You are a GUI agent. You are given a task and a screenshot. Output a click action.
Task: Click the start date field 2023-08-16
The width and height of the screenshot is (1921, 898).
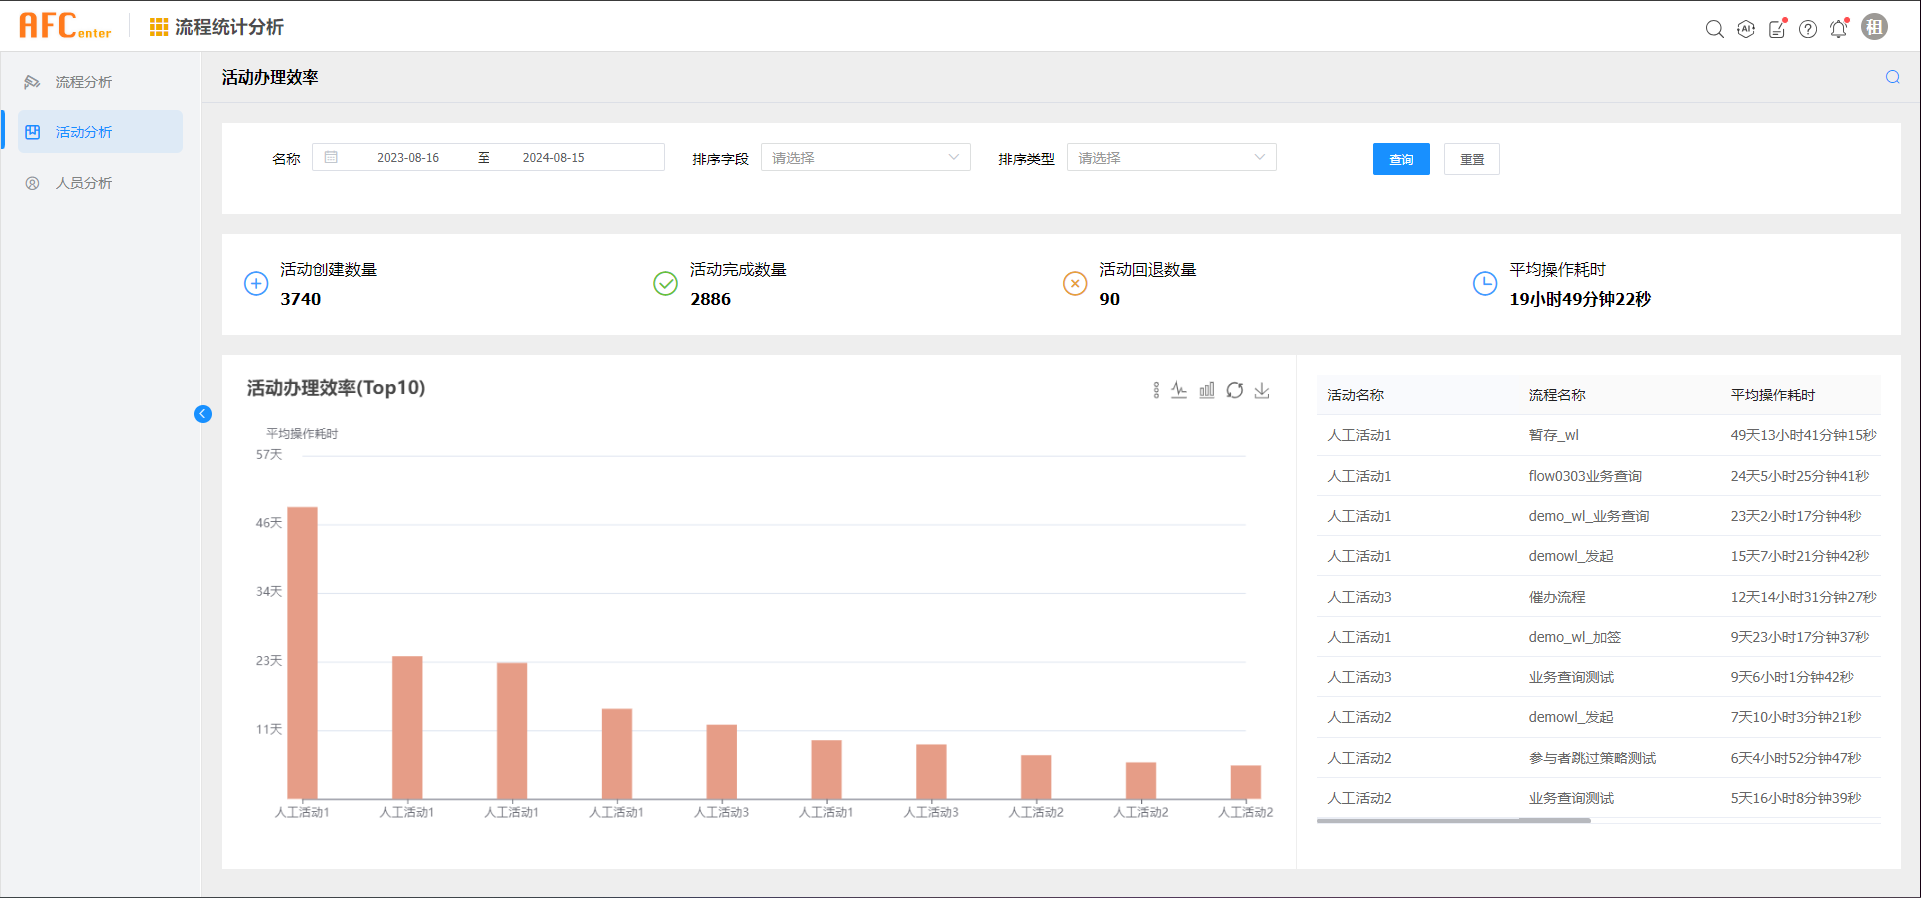tap(408, 158)
